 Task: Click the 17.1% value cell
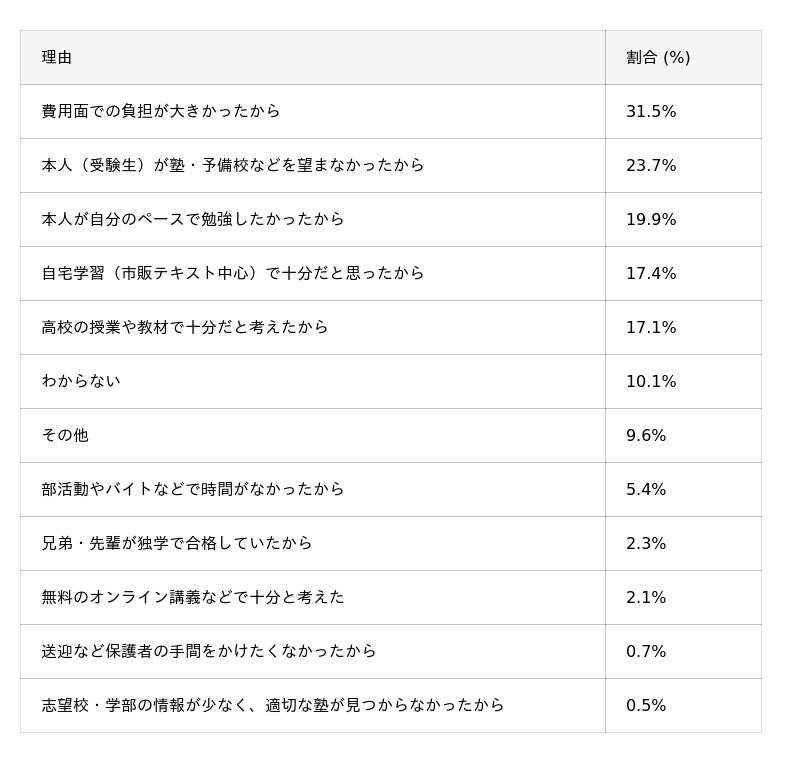tap(651, 328)
